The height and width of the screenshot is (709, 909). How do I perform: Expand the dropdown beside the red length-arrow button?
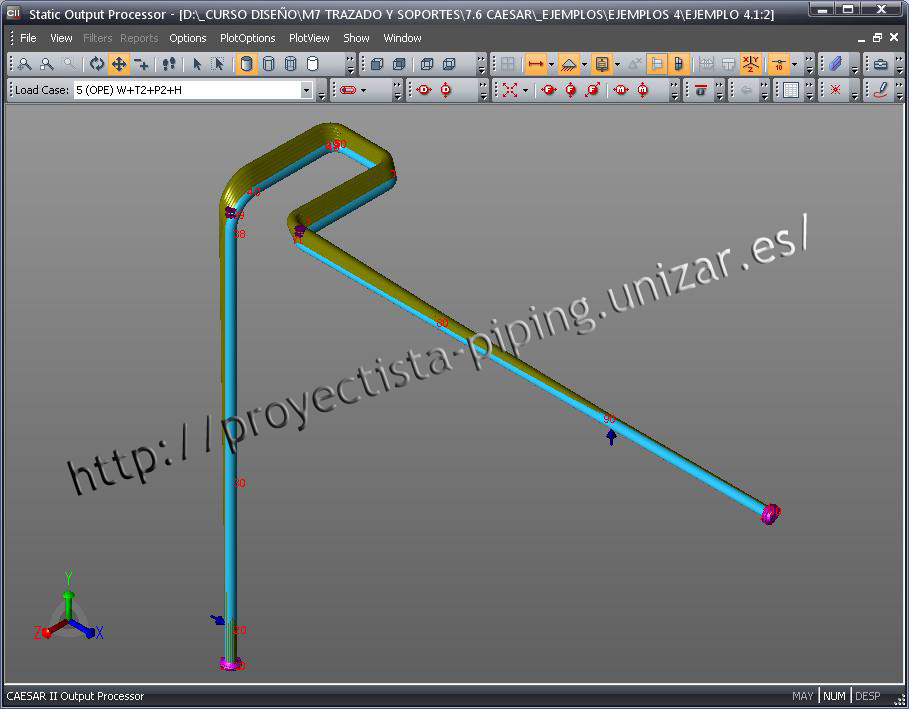click(551, 64)
